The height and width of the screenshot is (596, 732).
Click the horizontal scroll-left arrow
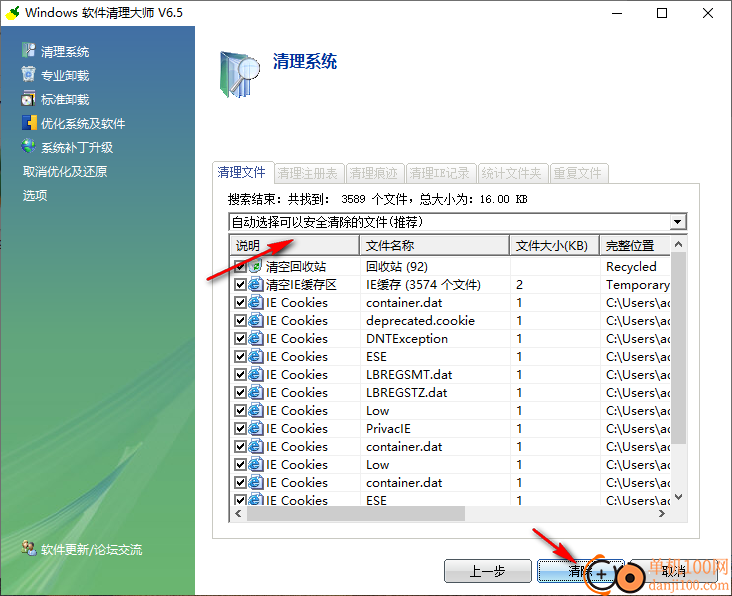point(239,513)
